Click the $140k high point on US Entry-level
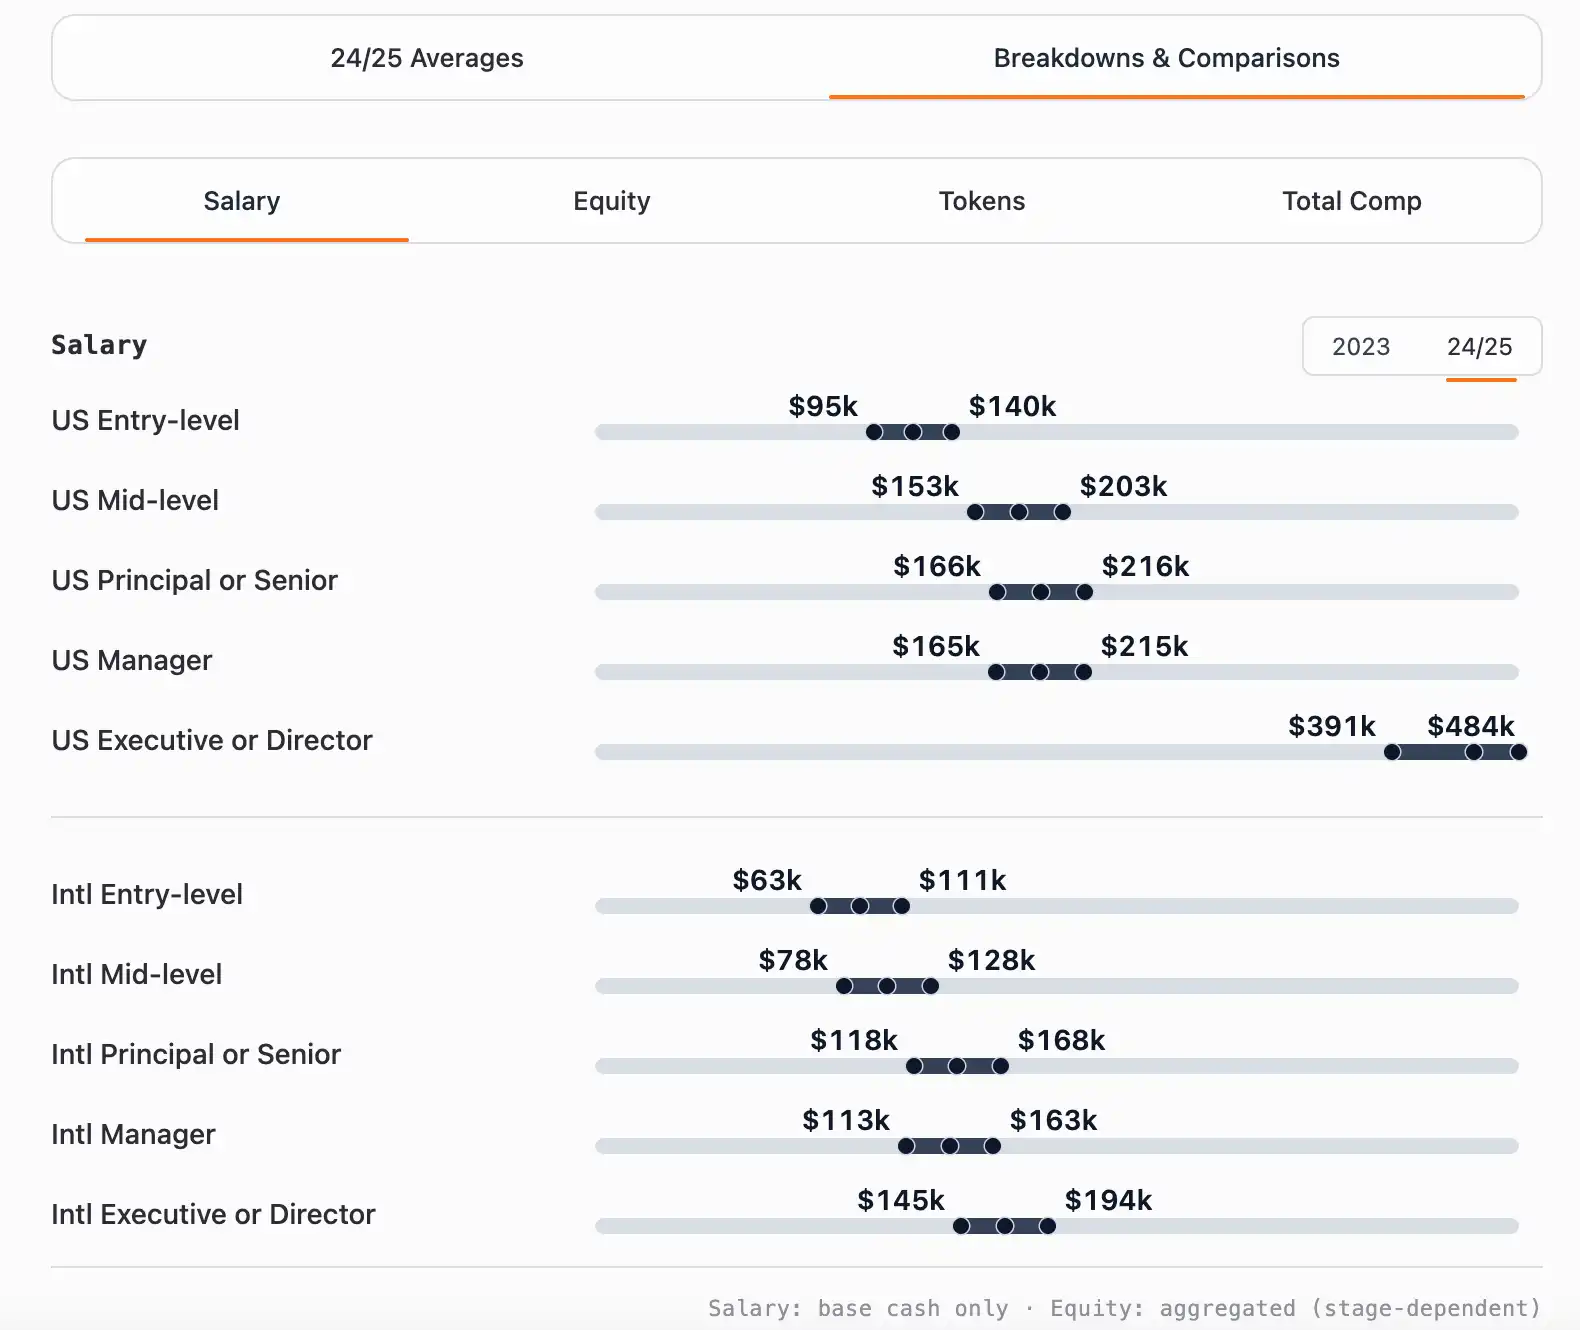 click(x=952, y=432)
